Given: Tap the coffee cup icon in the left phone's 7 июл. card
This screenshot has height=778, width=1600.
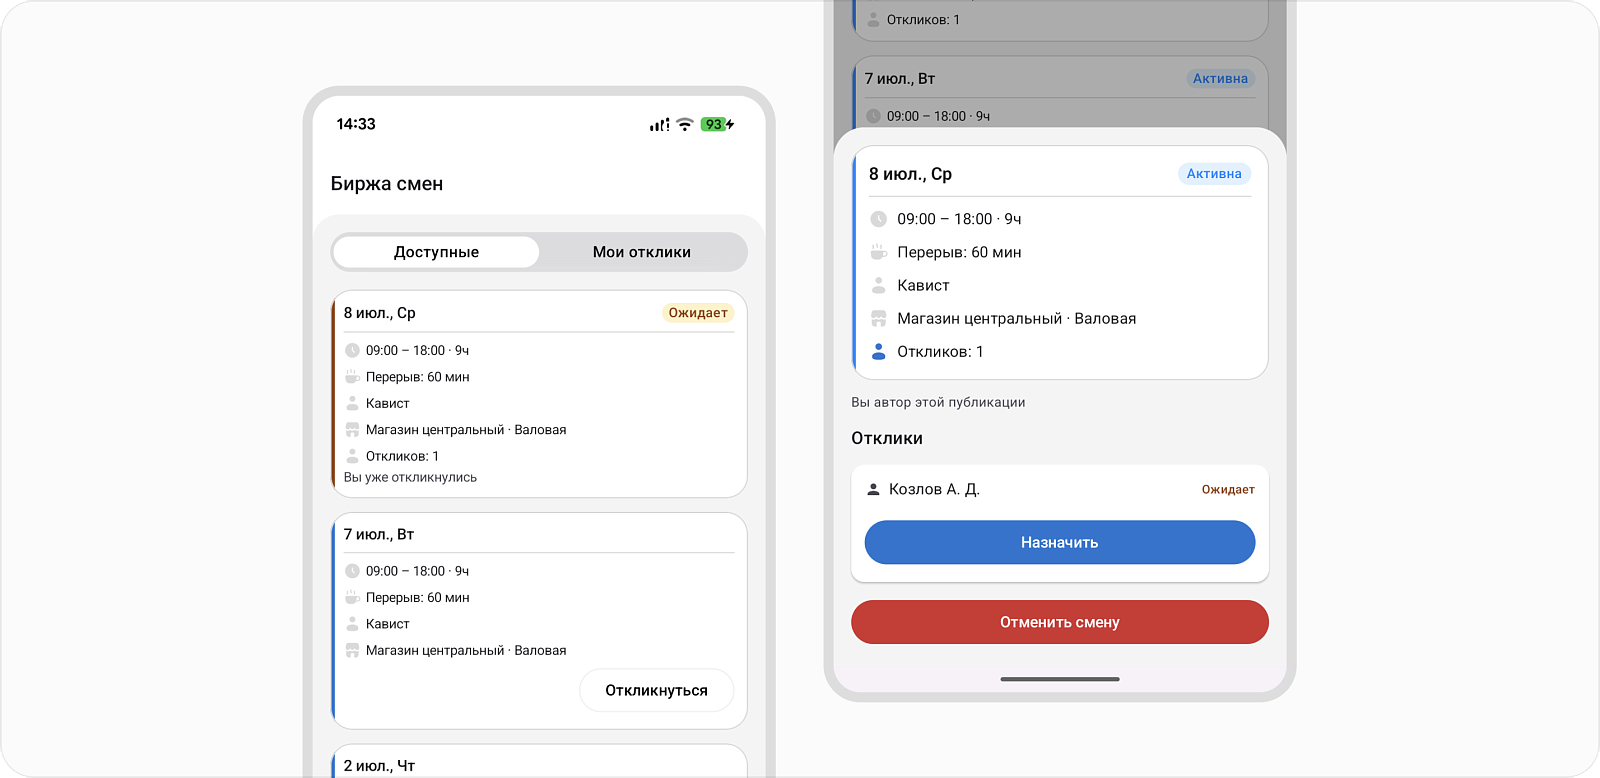Looking at the screenshot, I should 352,597.
